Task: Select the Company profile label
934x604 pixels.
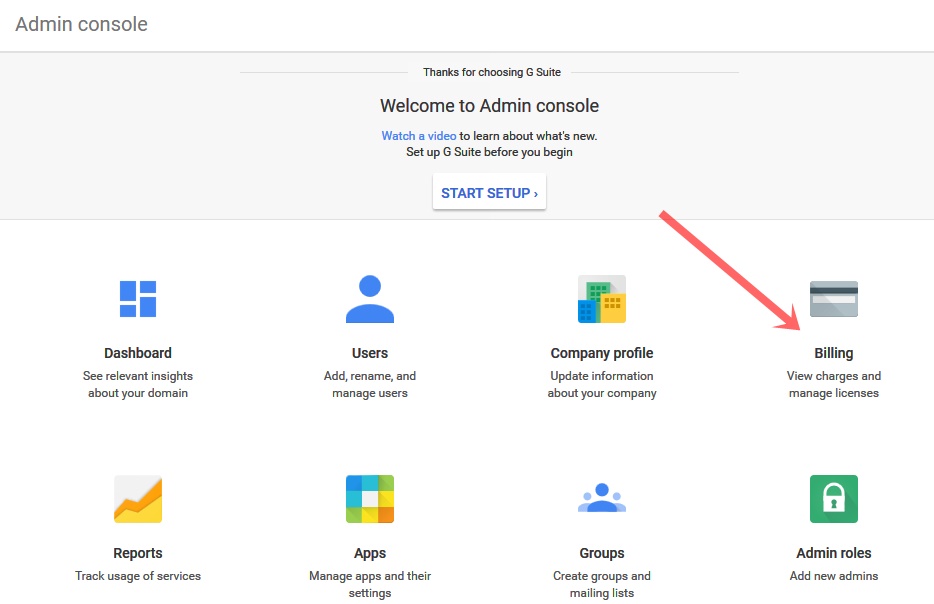Action: [602, 353]
